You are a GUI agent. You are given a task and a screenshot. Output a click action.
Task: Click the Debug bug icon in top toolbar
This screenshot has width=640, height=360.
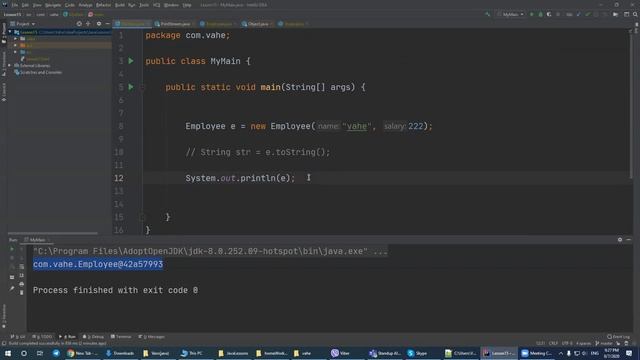tap(540, 14)
